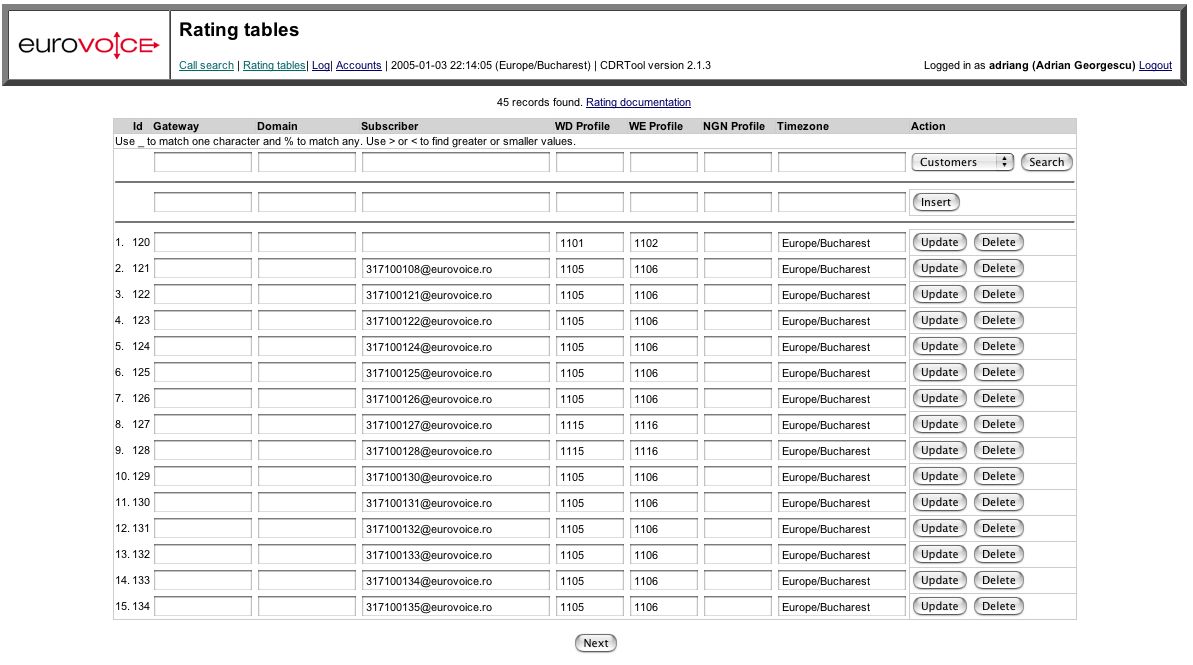Edit WD Profile 1115 in row 127
The image size is (1193, 665).
coord(590,425)
